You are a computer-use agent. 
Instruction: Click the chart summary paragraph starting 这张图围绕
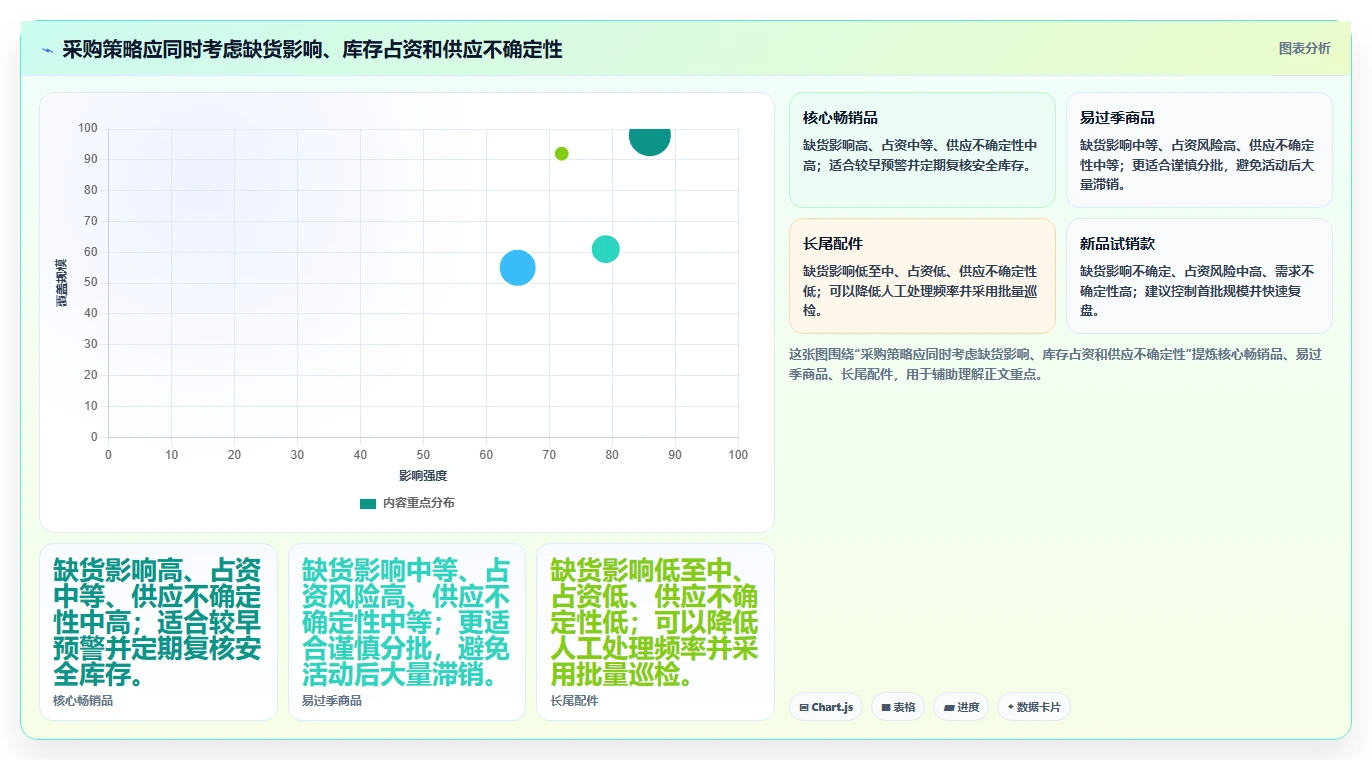coord(1056,365)
